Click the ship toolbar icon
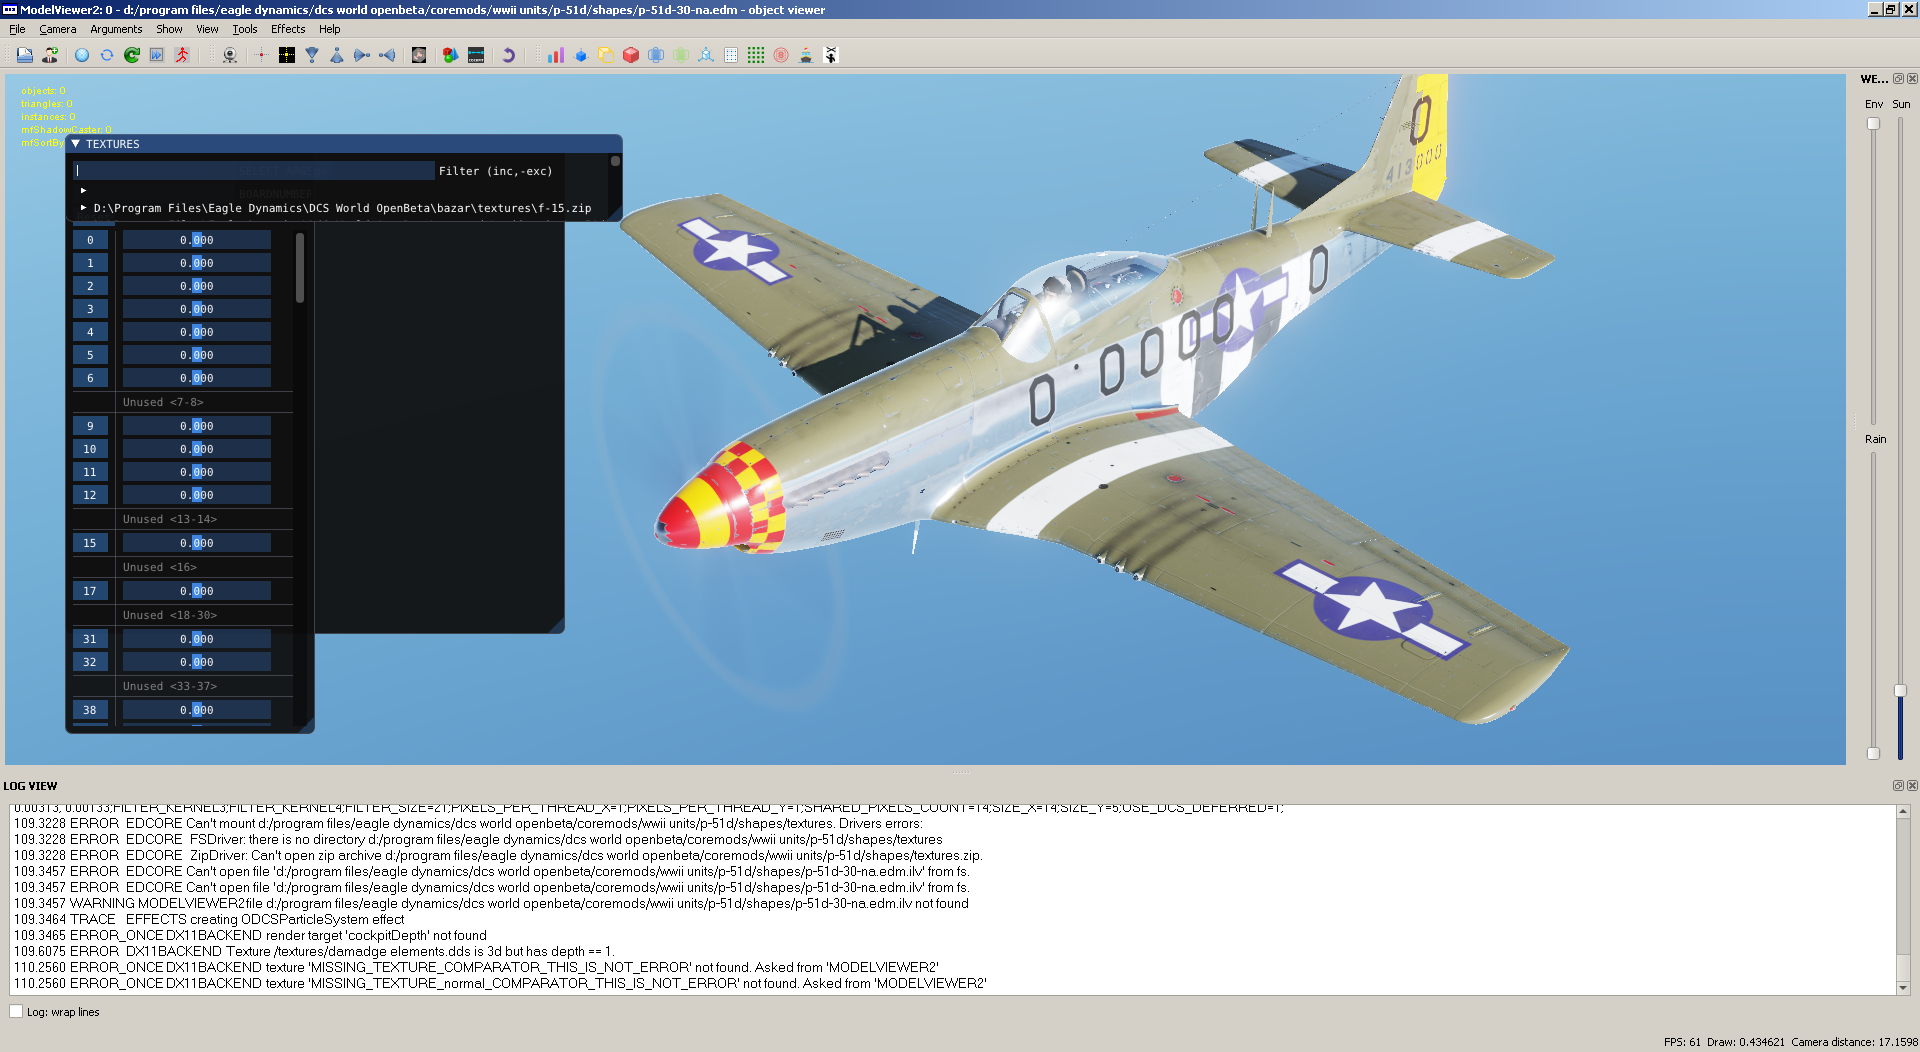Screen dimensions: 1920x1052 [x=806, y=55]
